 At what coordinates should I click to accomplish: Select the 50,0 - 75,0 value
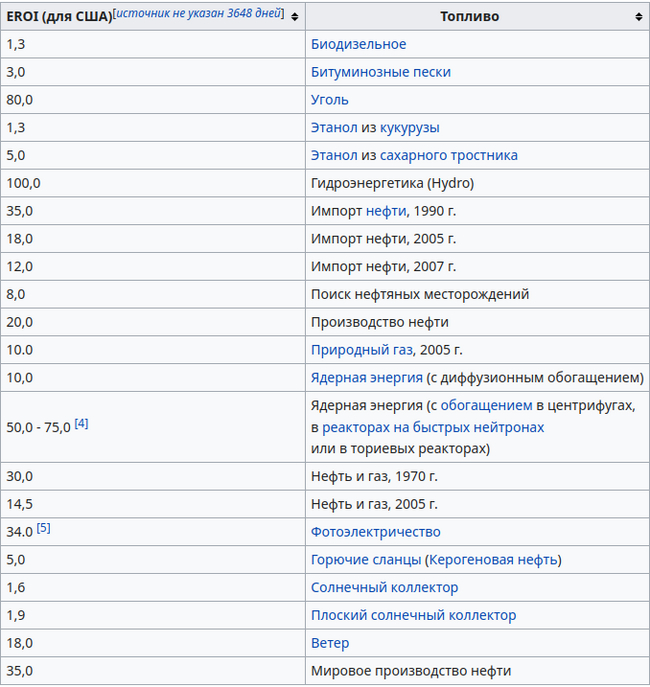tap(38, 427)
